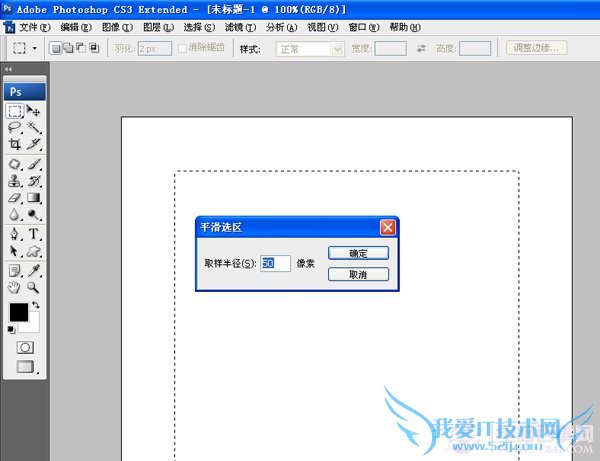Image resolution: width=600 pixels, height=461 pixels.
Task: Toggle the anti-alias checkbox
Action: coord(183,48)
